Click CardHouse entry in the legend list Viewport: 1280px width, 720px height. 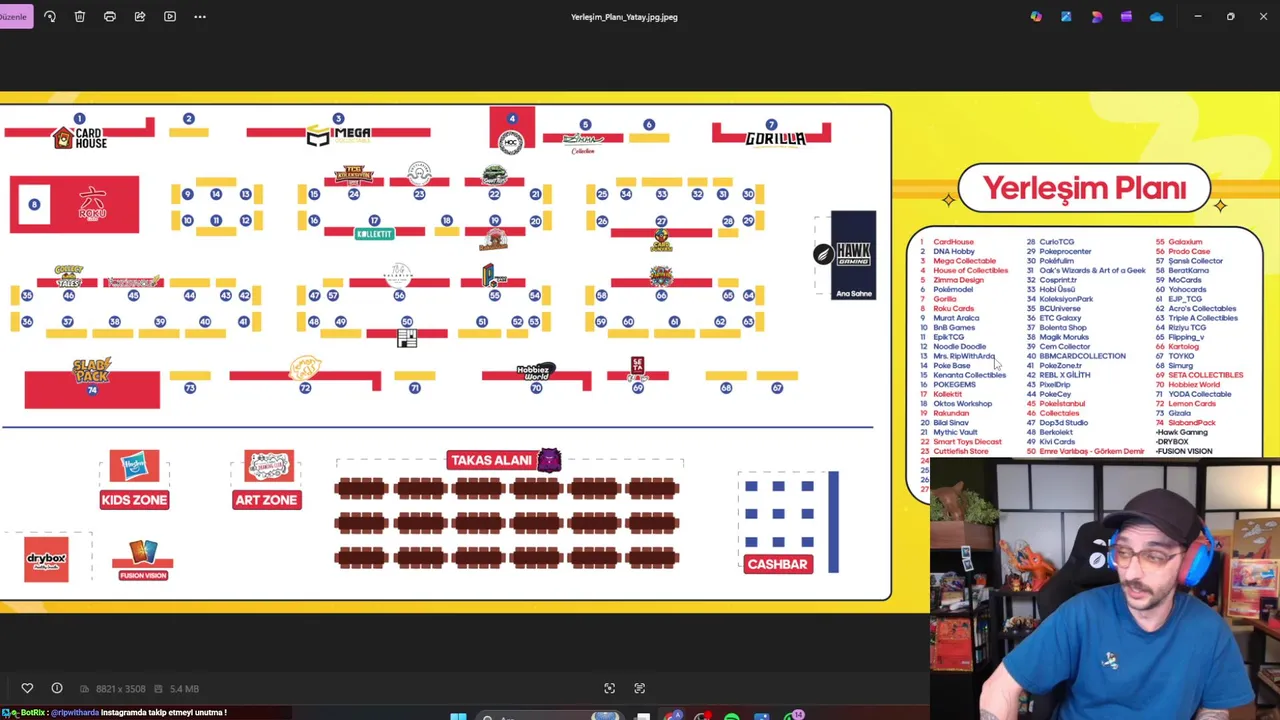point(953,242)
